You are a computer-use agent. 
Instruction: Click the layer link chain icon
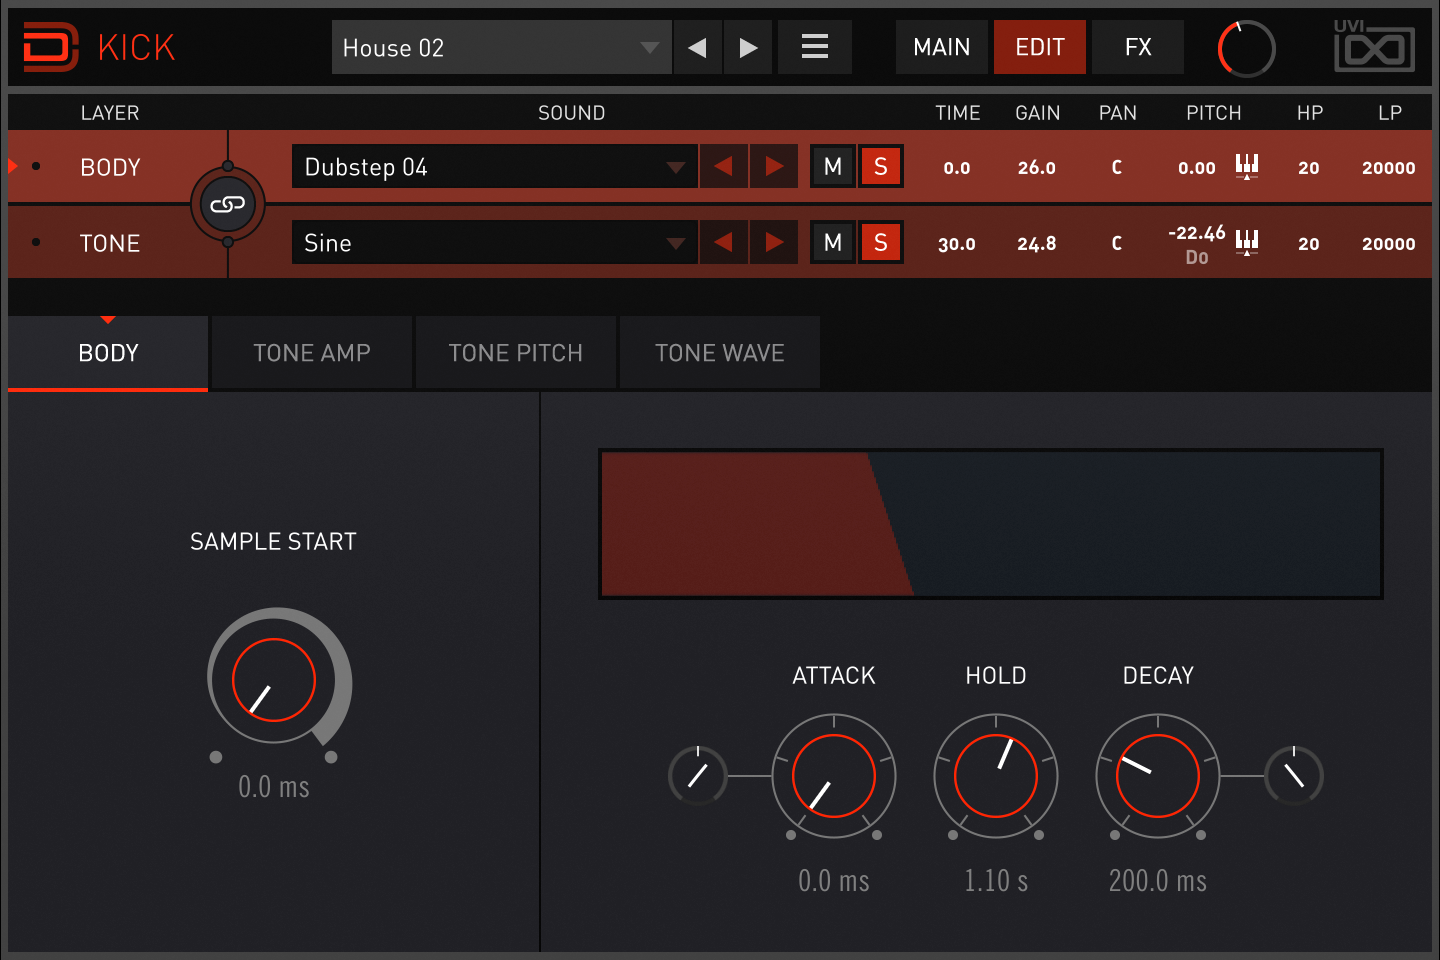[227, 204]
